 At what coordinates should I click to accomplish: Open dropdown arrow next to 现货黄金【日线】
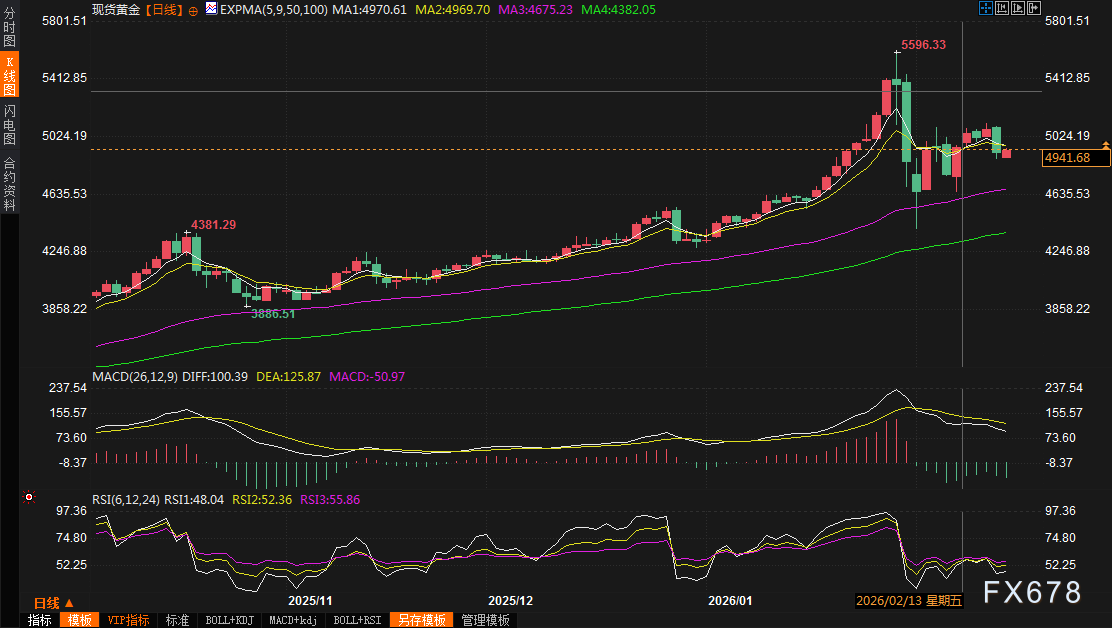192,9
